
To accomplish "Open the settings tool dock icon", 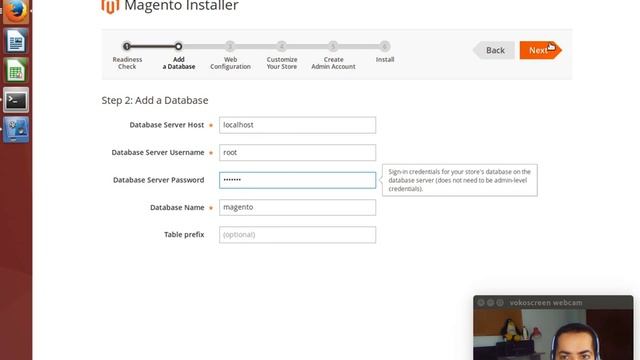I will (x=16, y=129).
